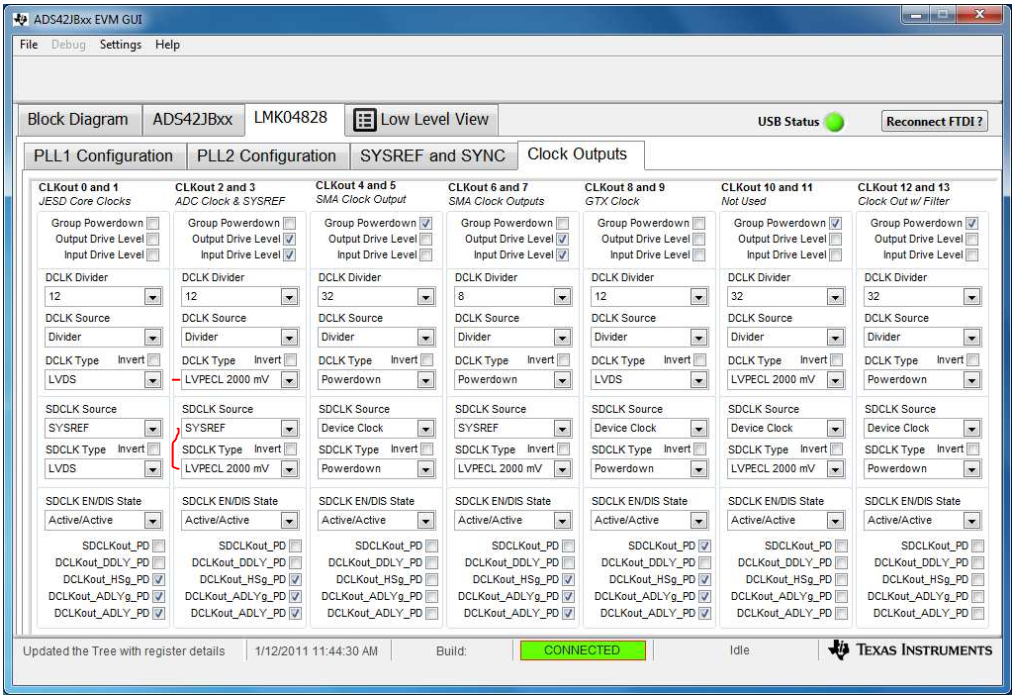1012x699 pixels.
Task: Toggle DCLKout_ADLYg_PD for CLKout 2 and 3
Action: click(295, 596)
